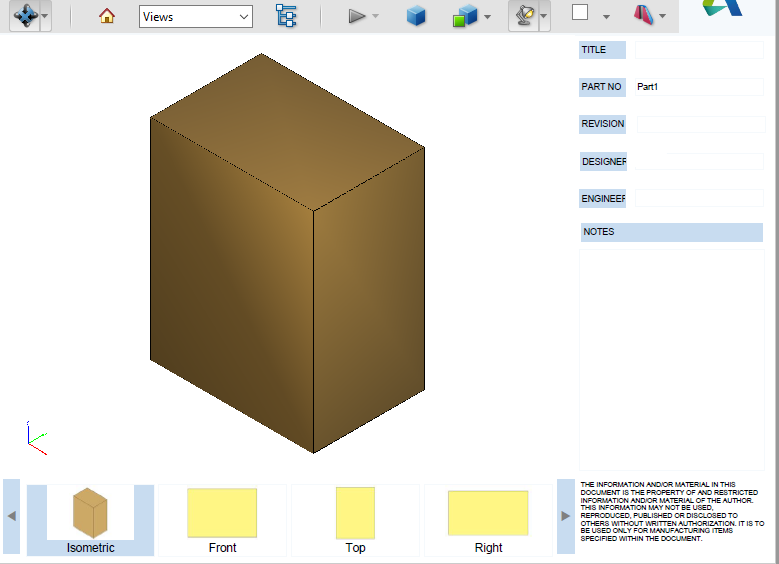Click the blue cube render icon
This screenshot has height=564, width=779.
coord(416,16)
